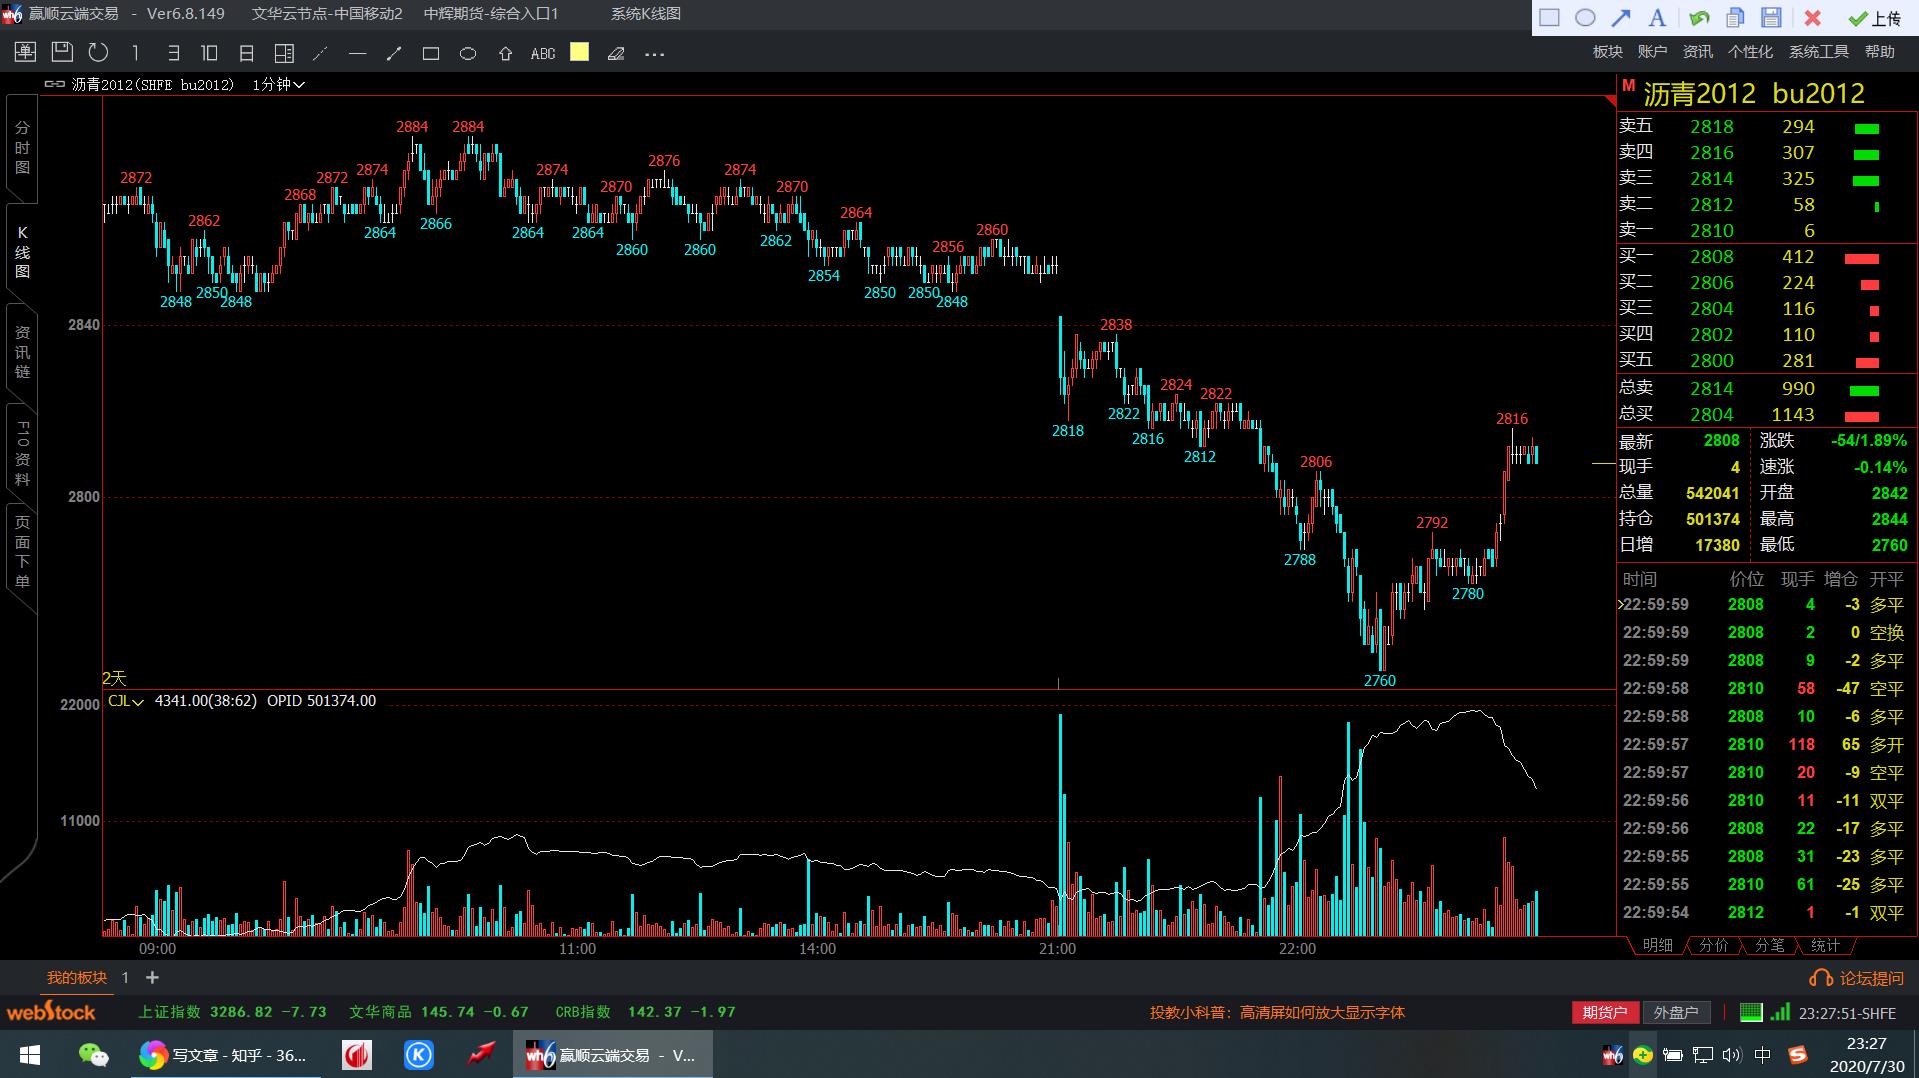Open the yellow drawing color swatch
The image size is (1919, 1078).
(x=579, y=52)
